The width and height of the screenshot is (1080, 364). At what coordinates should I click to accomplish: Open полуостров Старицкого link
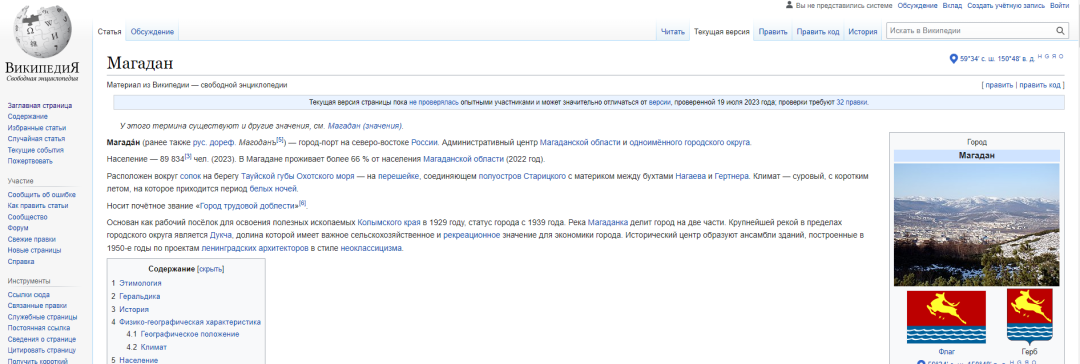522,176
